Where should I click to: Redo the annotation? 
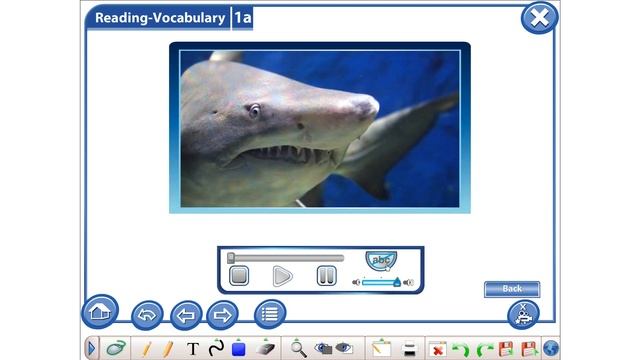(484, 350)
